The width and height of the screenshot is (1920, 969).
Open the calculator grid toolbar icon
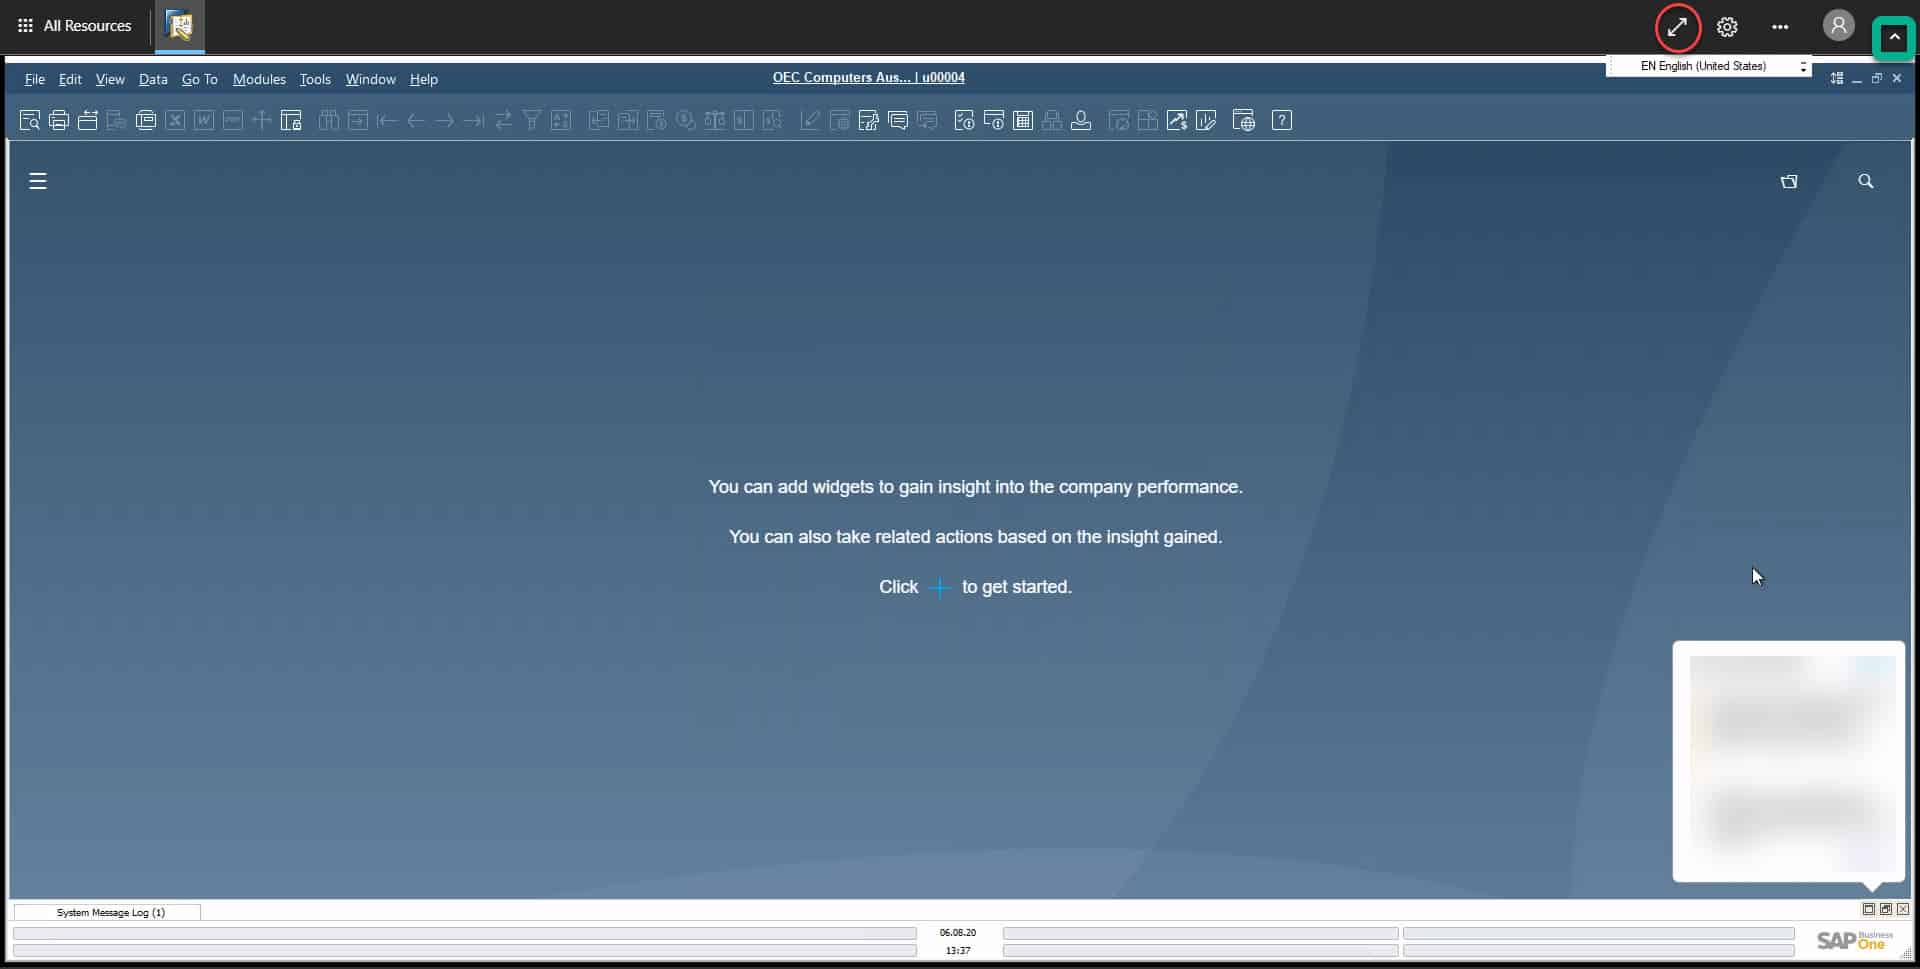click(1023, 121)
